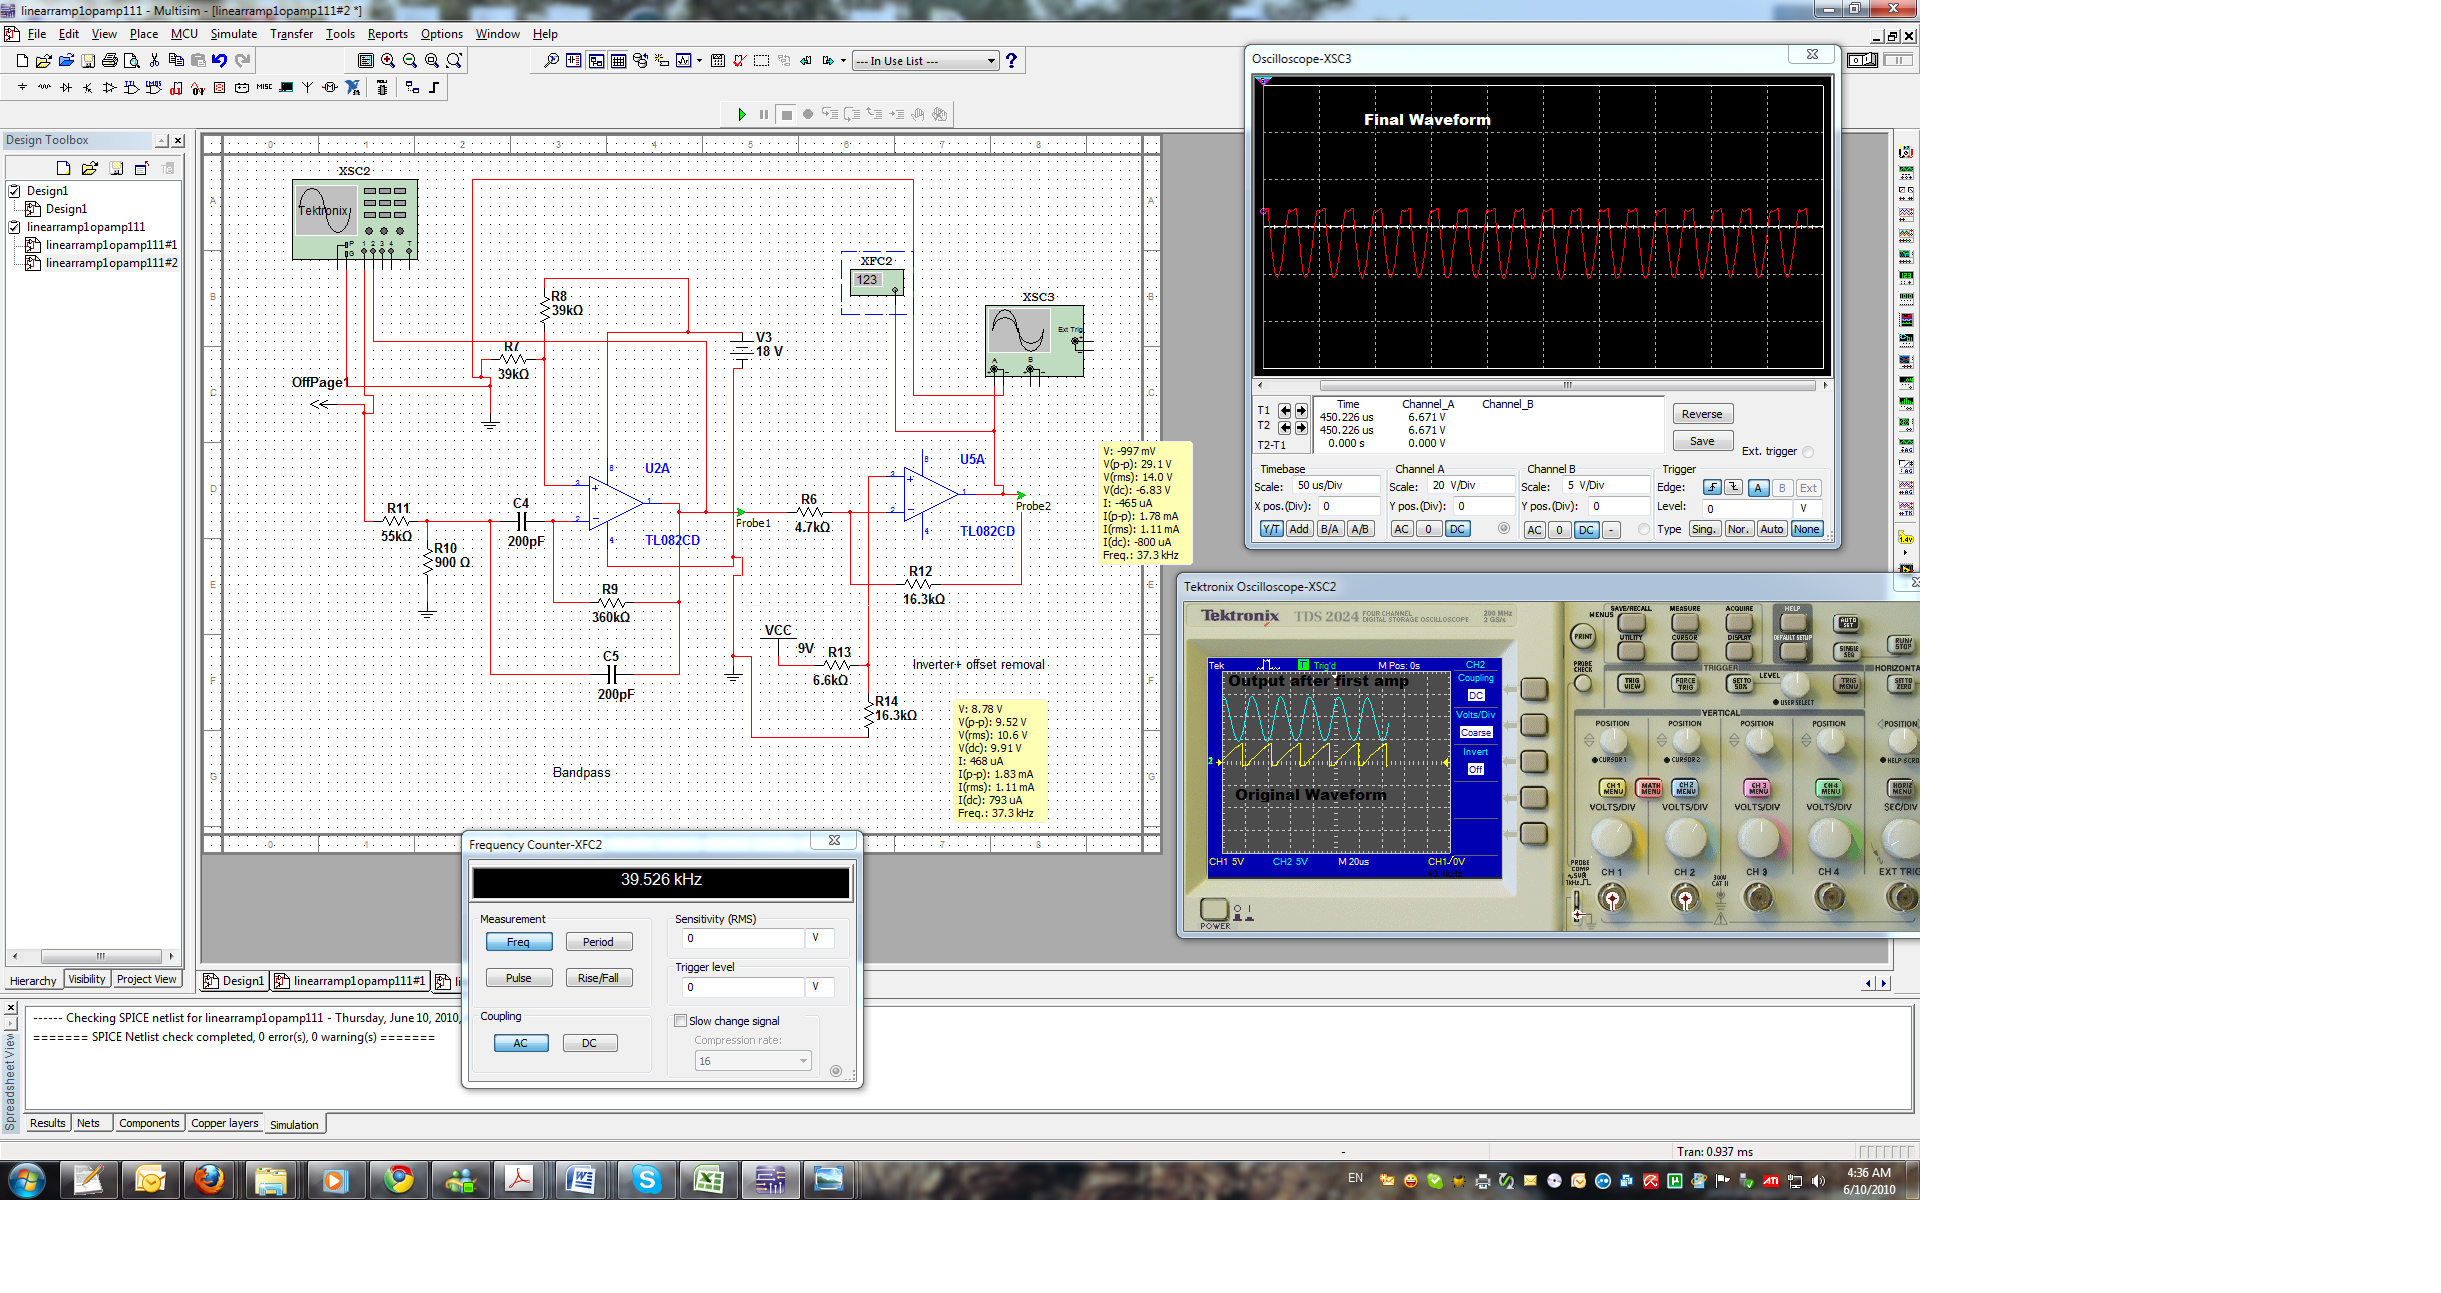Screen dimensions: 2441x1293
Task: Toggle the Design1 root checkbox
Action: click(x=15, y=191)
